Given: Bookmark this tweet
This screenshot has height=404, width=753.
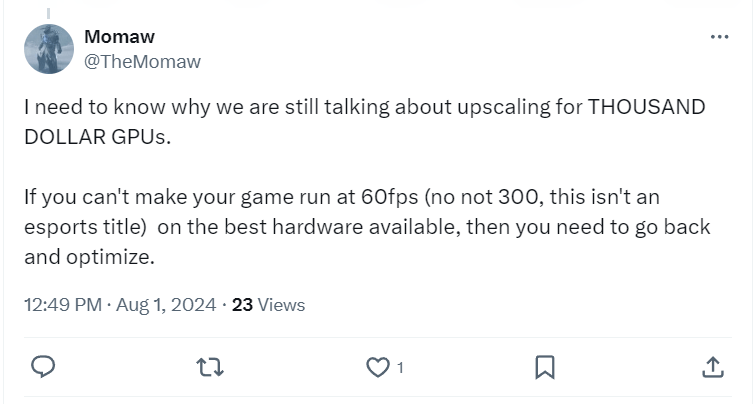Looking at the screenshot, I should 545,367.
